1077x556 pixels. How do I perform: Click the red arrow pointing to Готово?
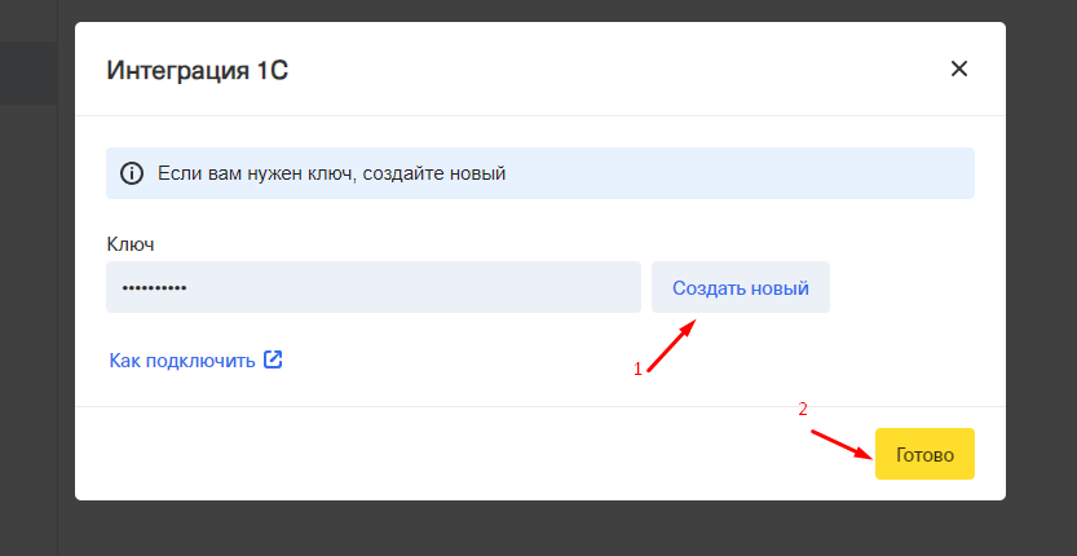tap(840, 443)
